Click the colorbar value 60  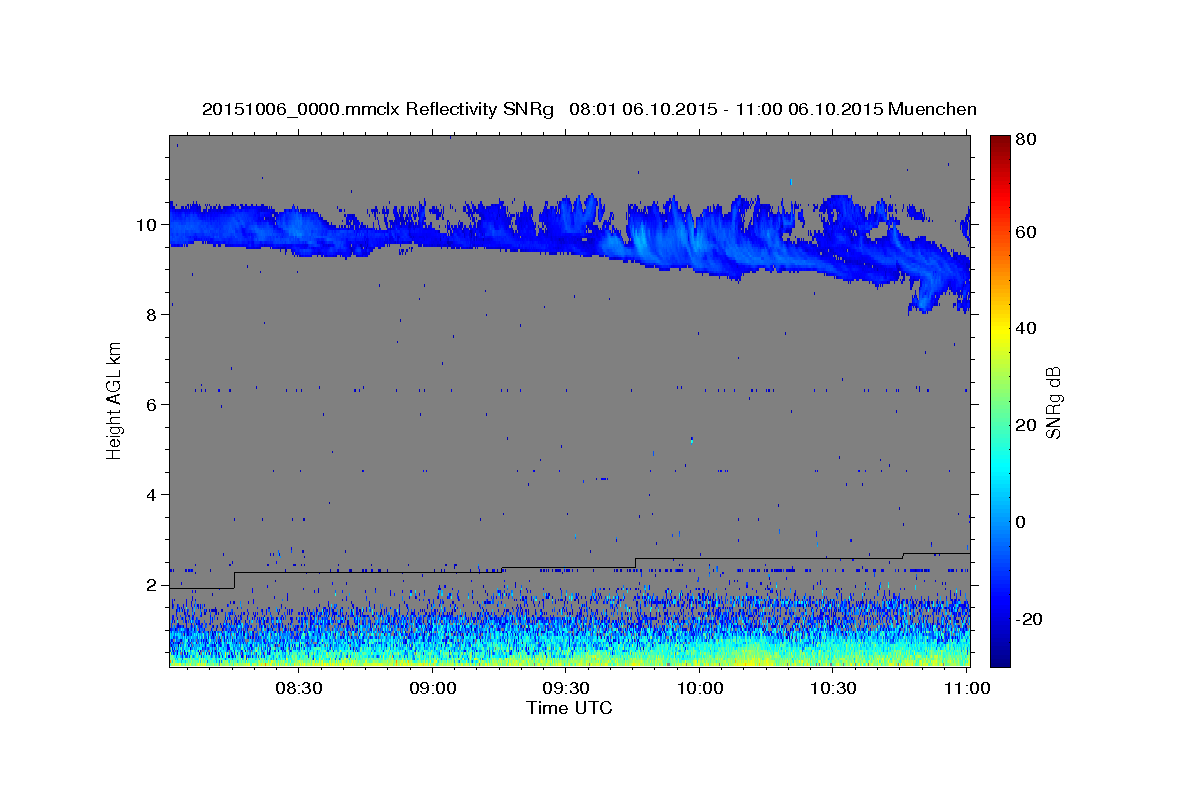tap(1025, 232)
